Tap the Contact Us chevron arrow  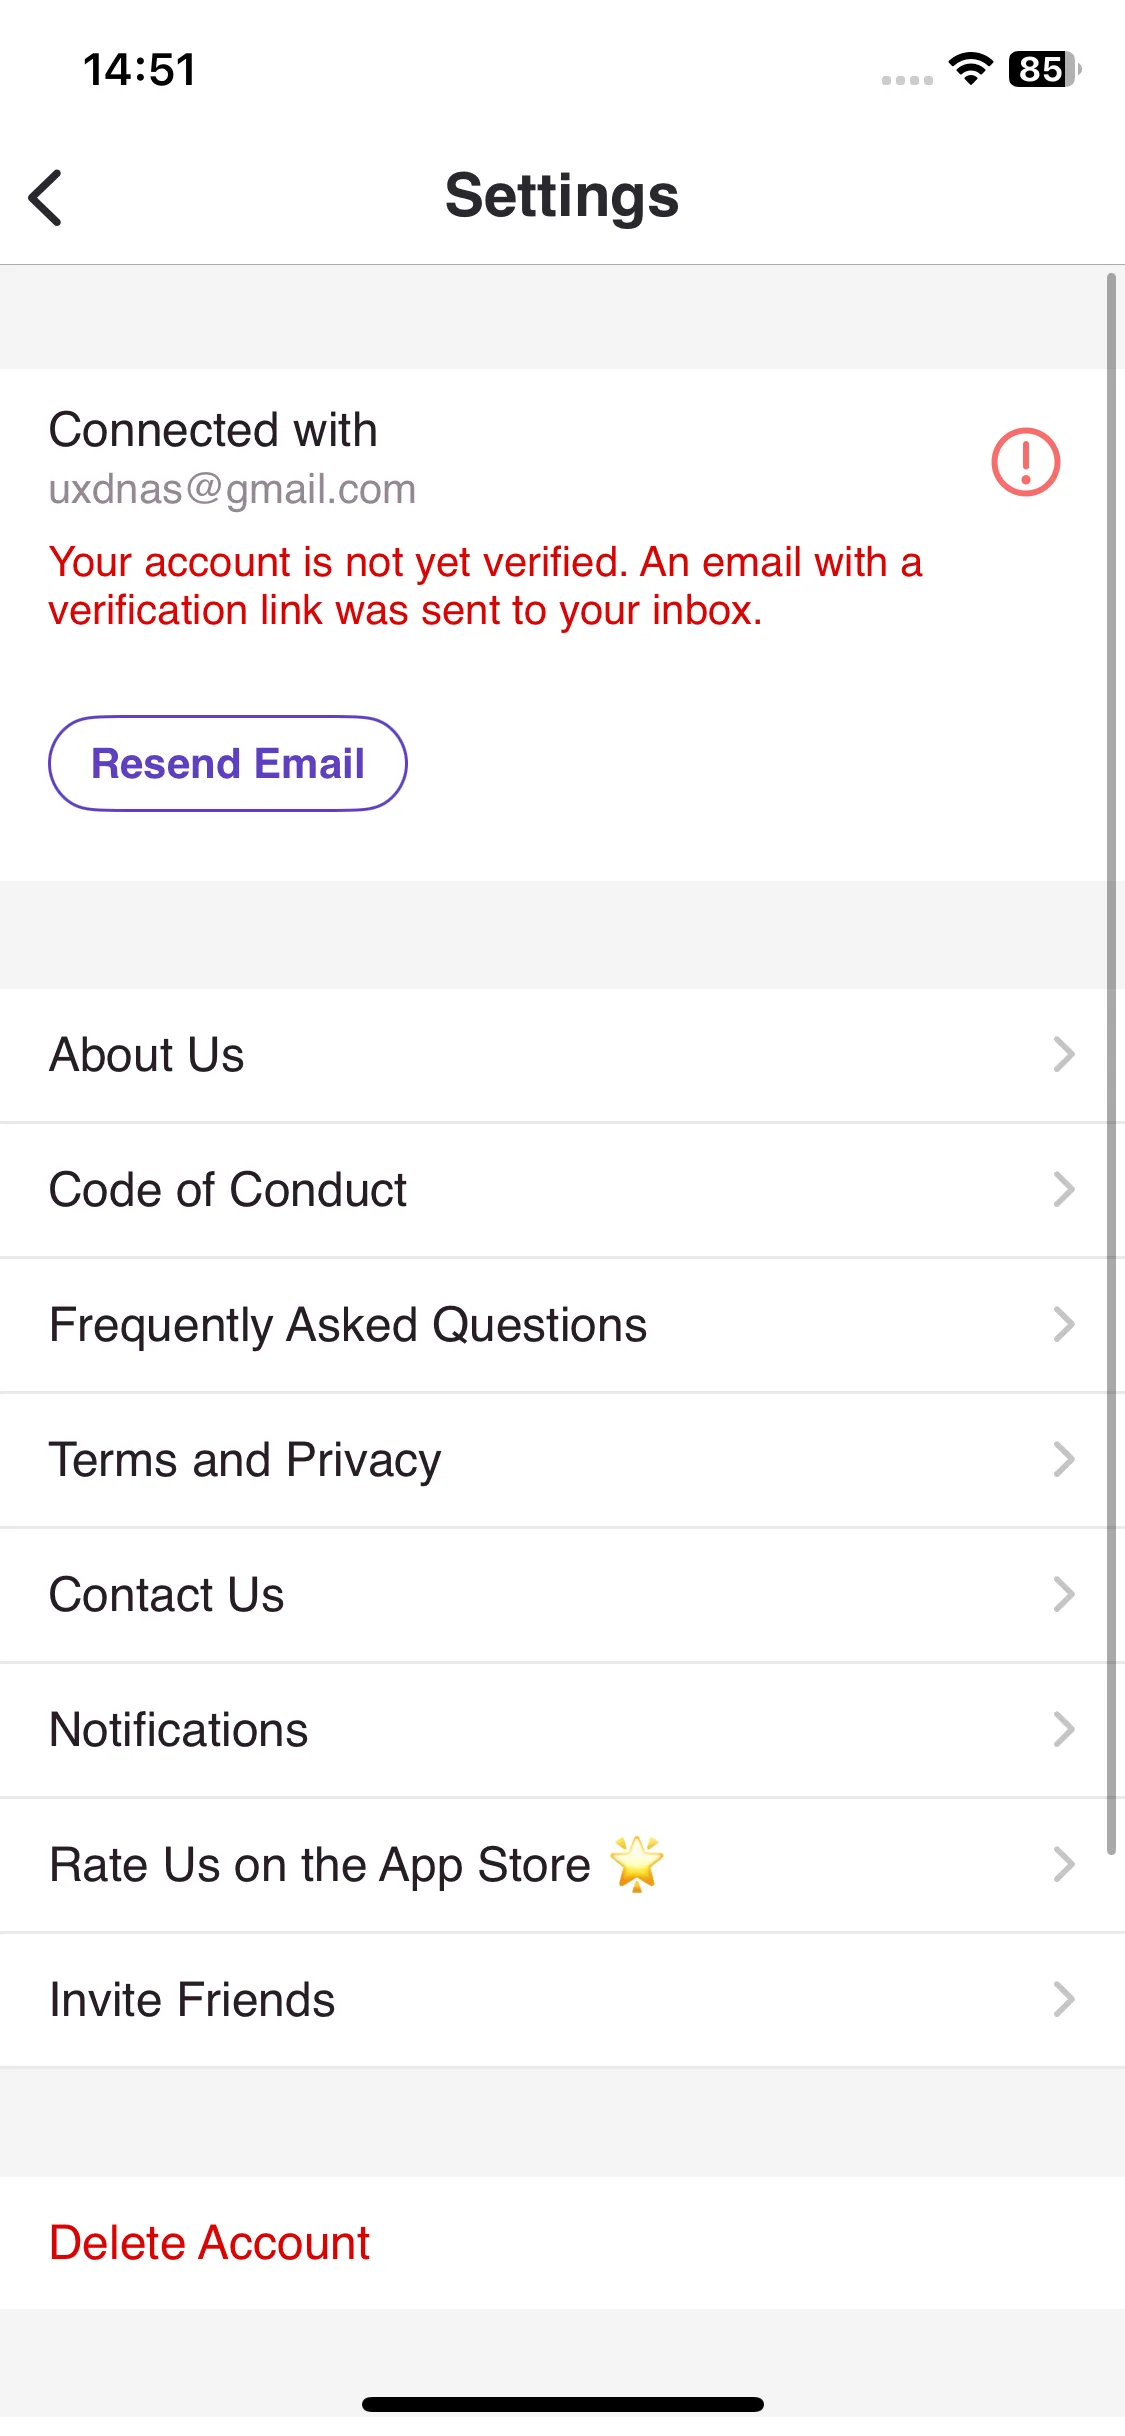point(1064,1595)
